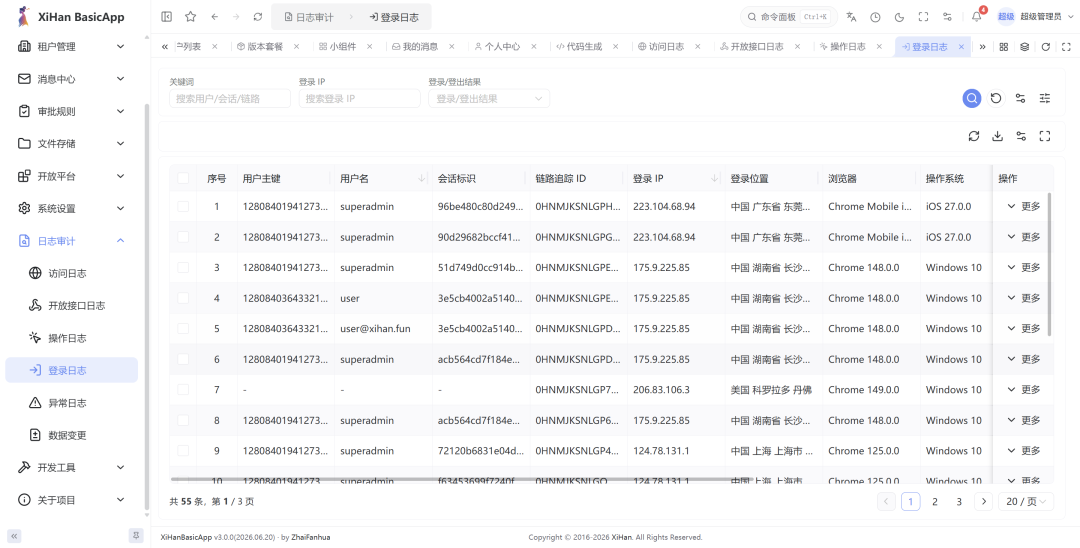Sort by the 用户名 column
Screen dimensions: 1080x548
coord(422,178)
